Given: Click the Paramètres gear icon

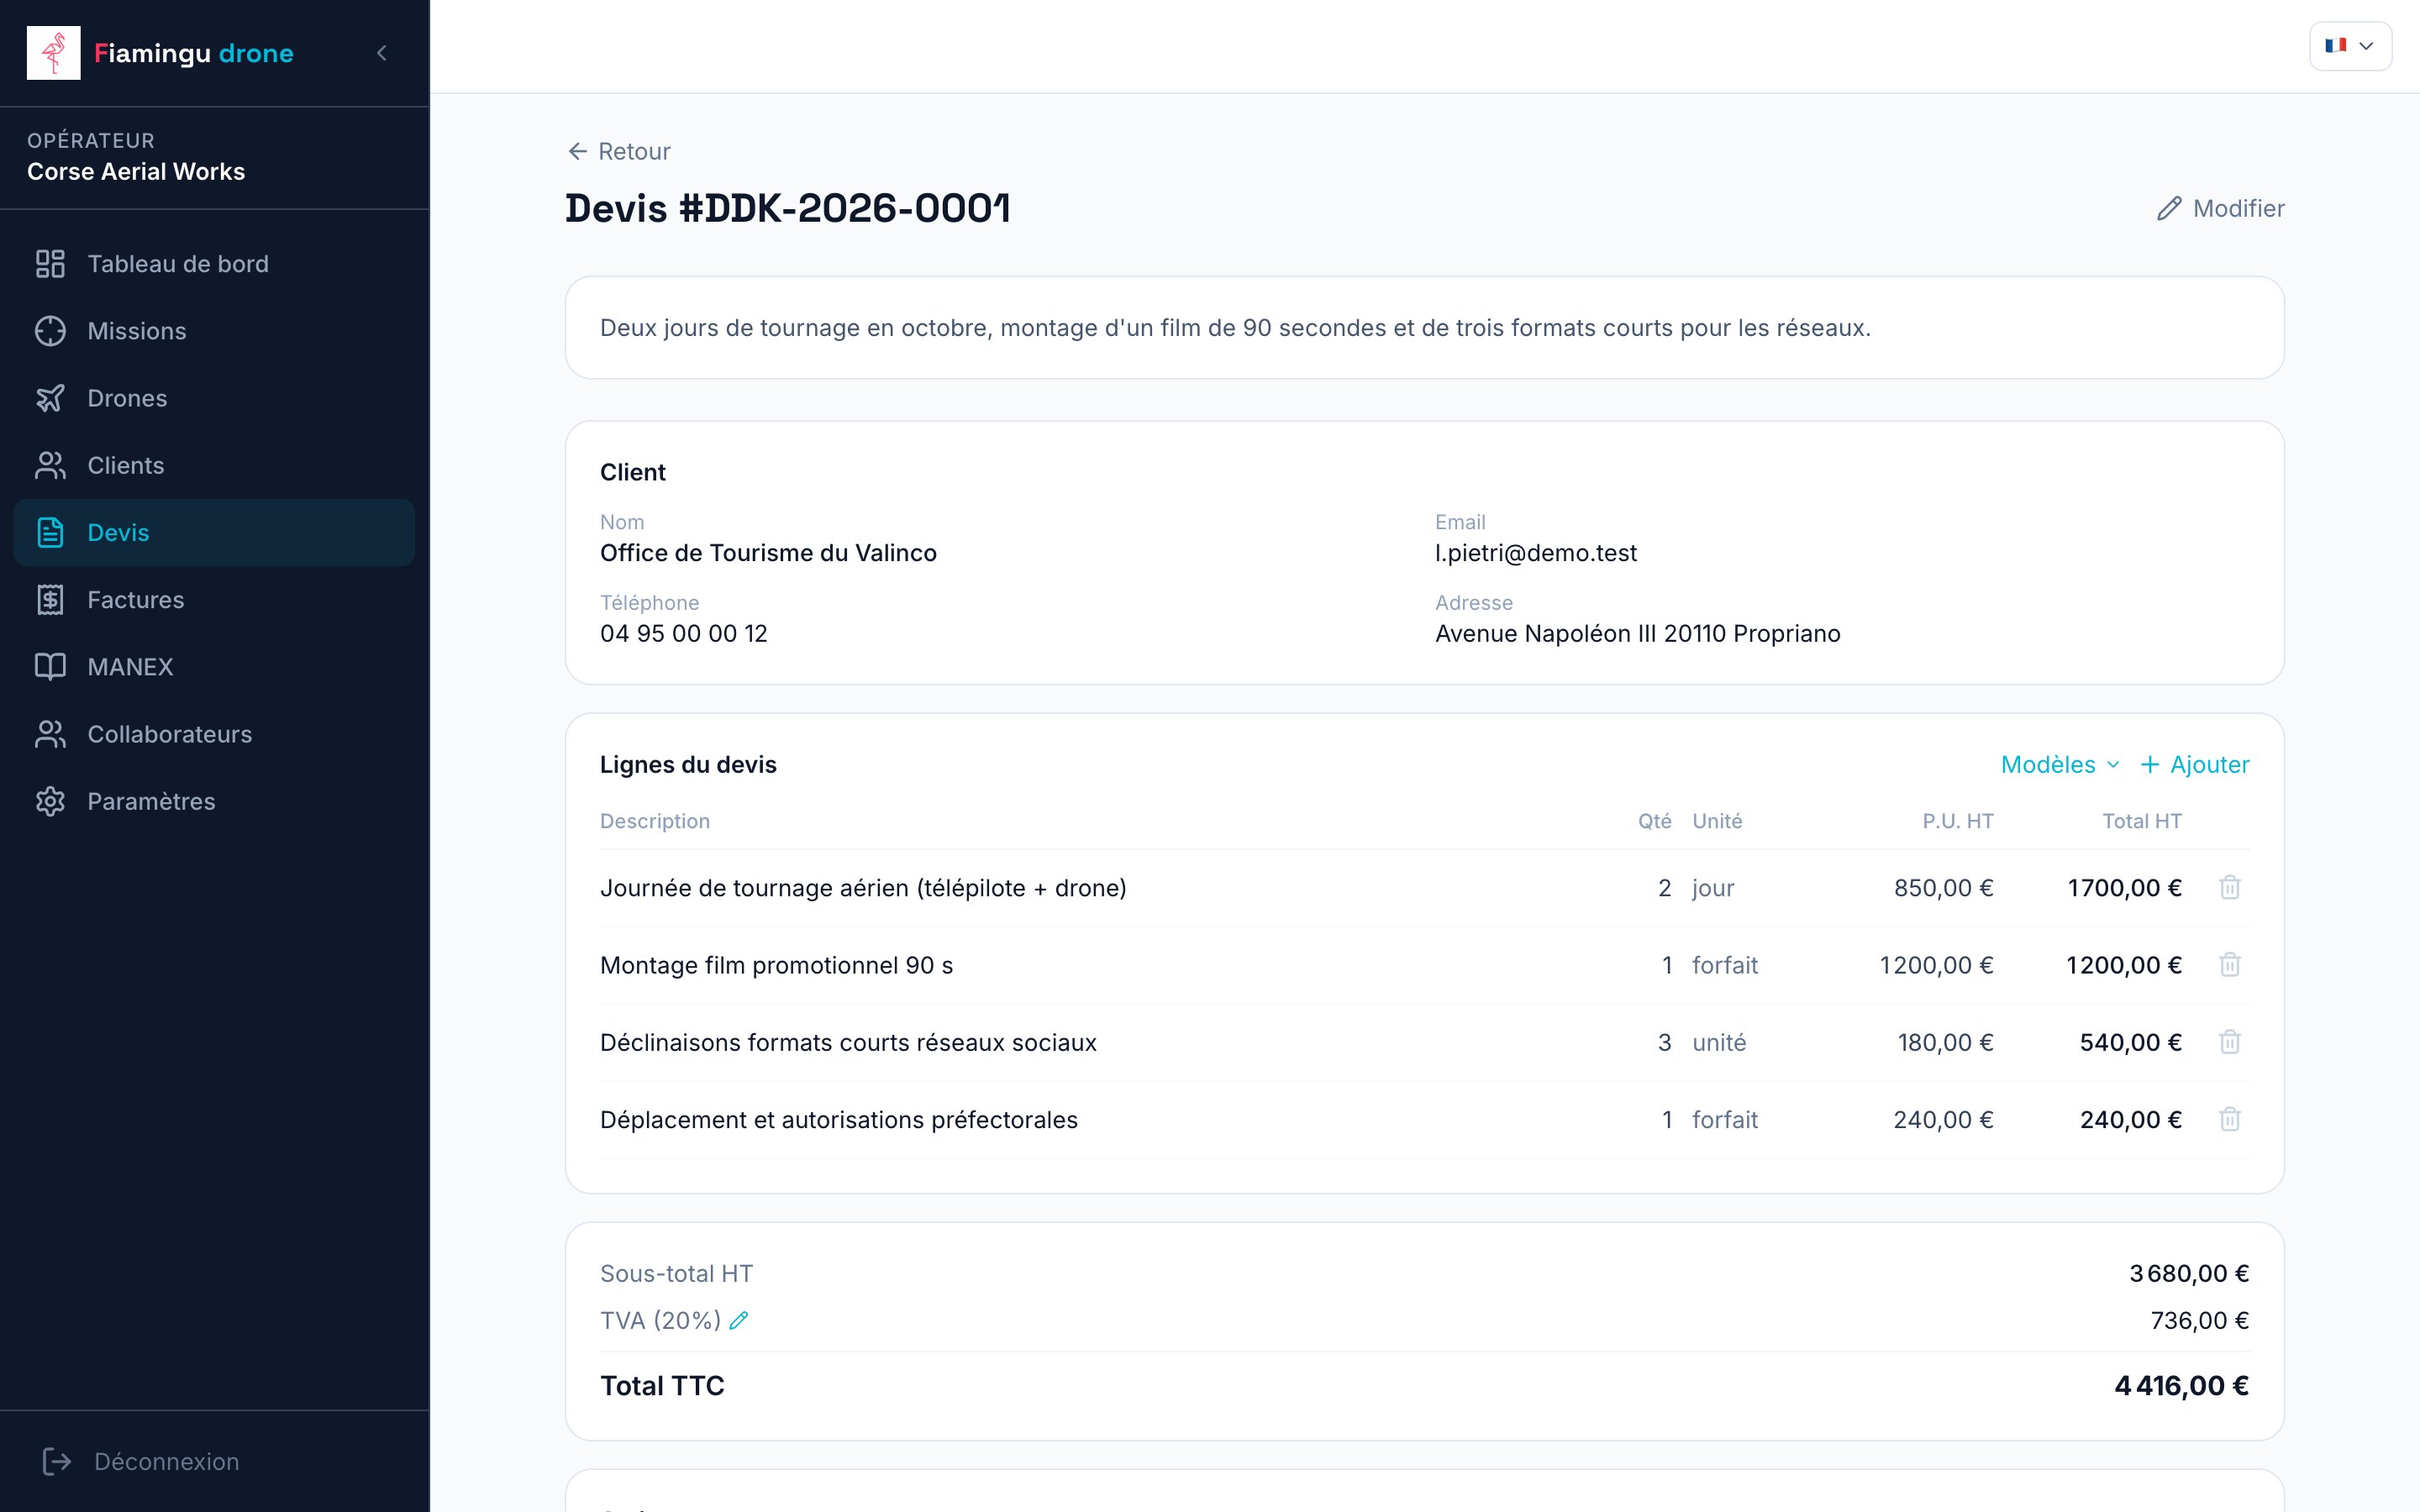Looking at the screenshot, I should 50,801.
